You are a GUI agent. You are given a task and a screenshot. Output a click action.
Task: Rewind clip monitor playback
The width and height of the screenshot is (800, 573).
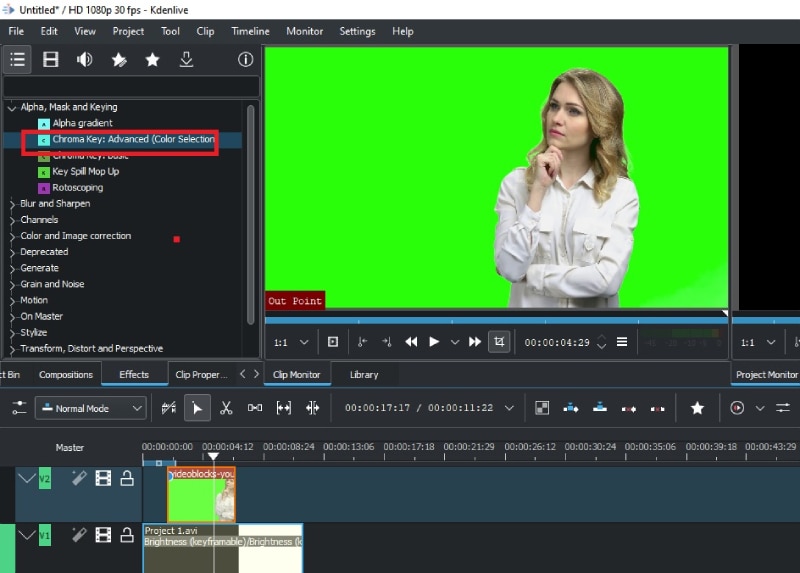click(x=411, y=342)
